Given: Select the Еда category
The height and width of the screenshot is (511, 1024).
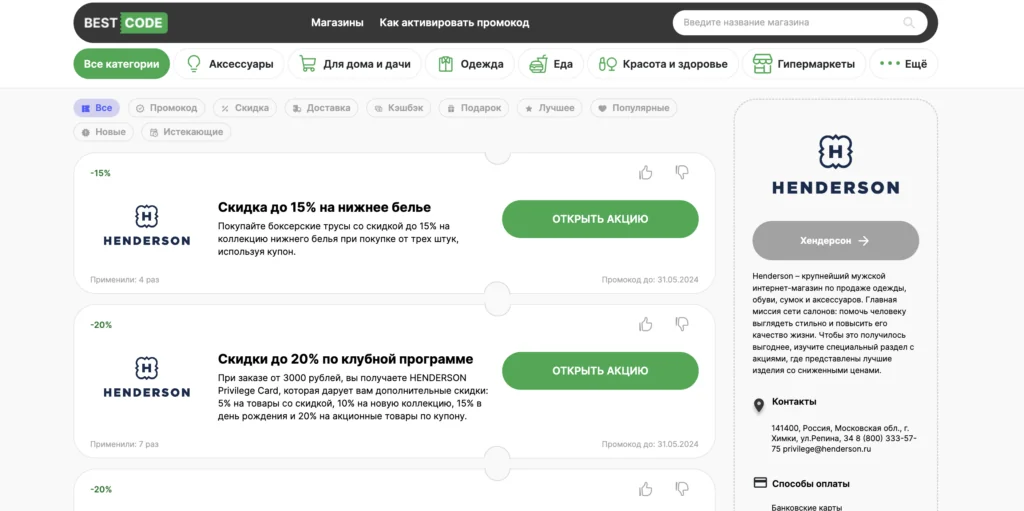Looking at the screenshot, I should (x=551, y=64).
